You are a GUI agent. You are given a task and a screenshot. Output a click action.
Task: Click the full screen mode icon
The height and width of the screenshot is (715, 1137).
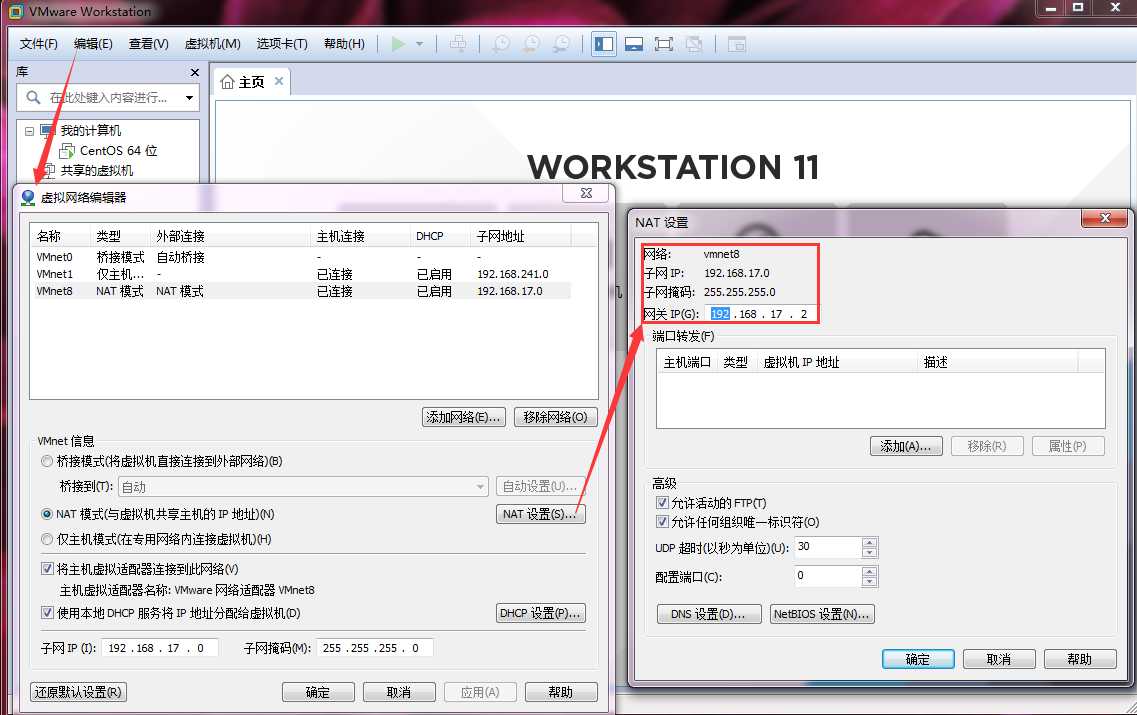coord(663,44)
